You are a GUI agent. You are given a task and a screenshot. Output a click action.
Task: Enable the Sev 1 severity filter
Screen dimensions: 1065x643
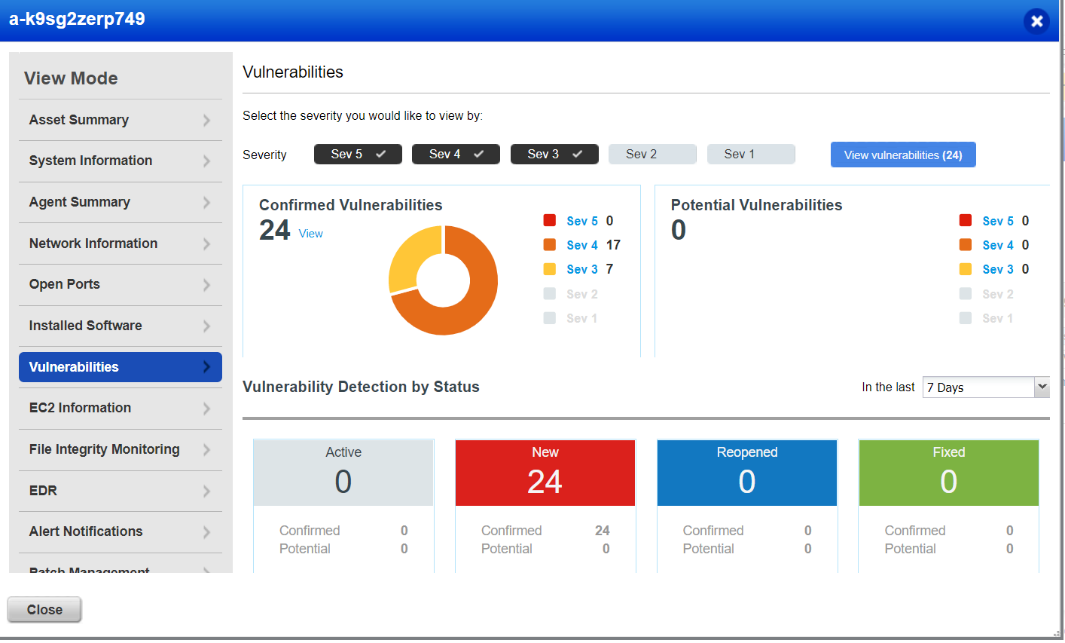coord(751,153)
